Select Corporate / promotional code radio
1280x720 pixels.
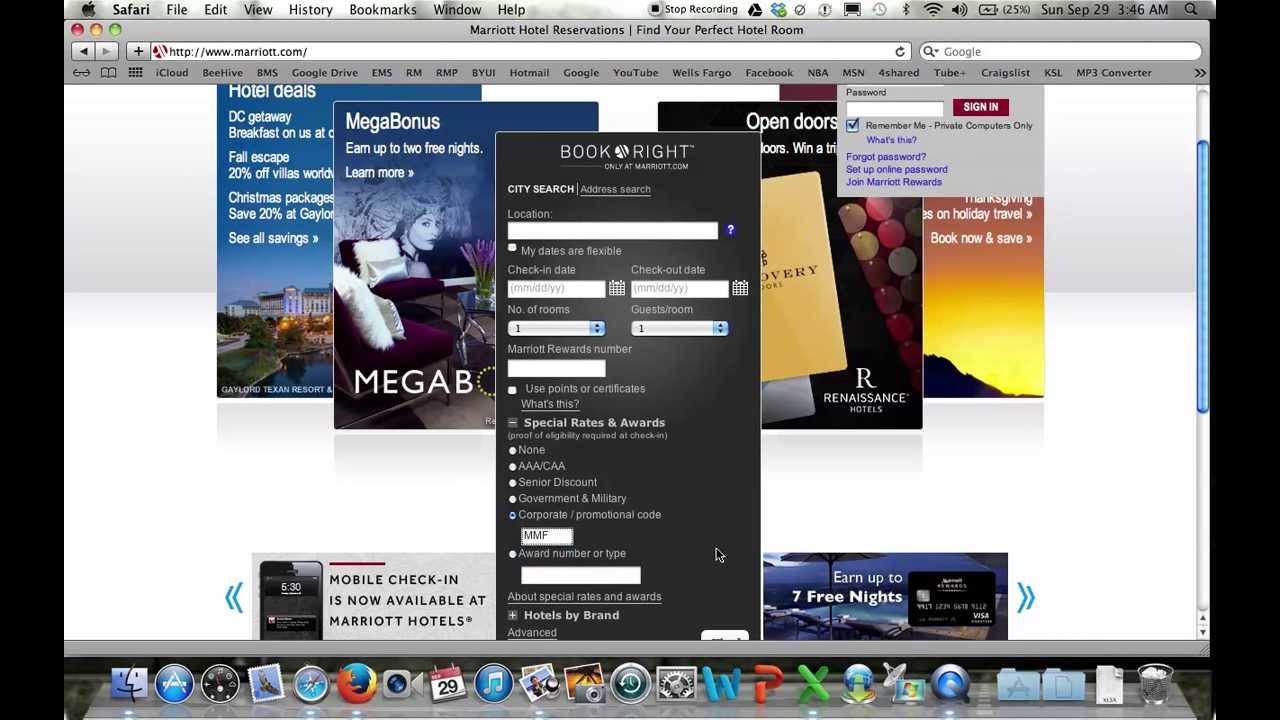tap(513, 516)
